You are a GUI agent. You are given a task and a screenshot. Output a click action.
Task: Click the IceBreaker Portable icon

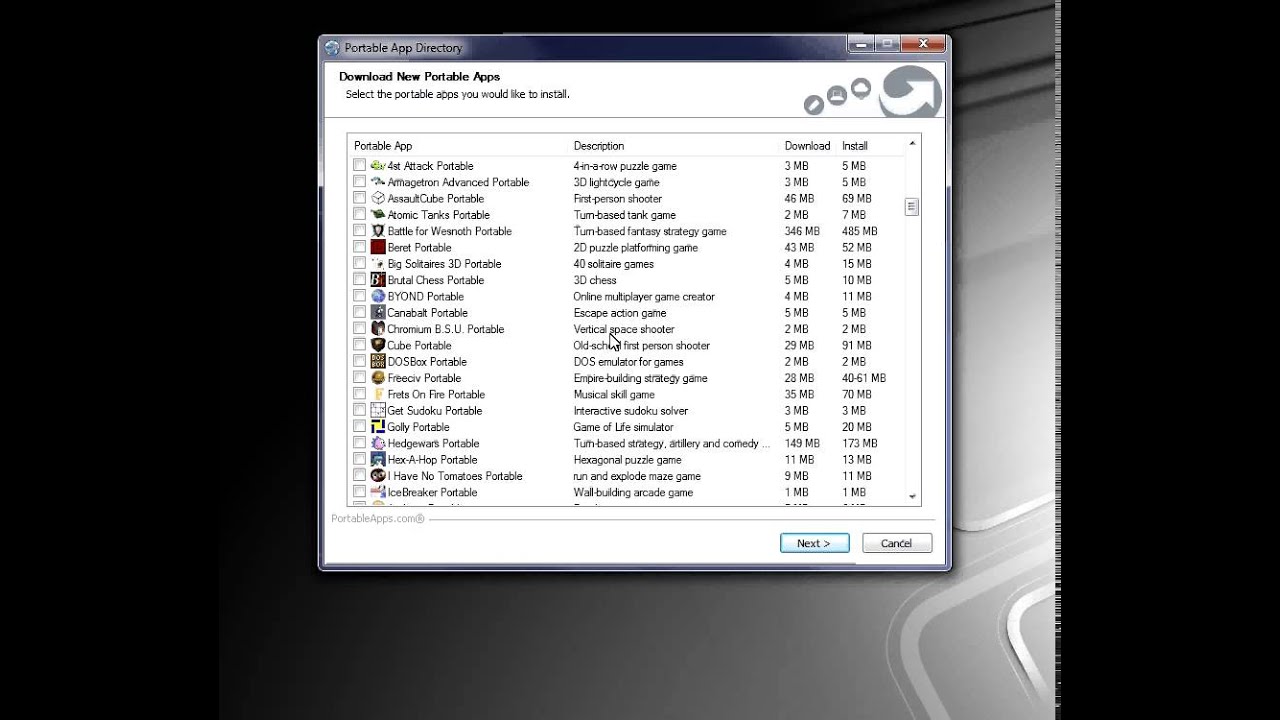[378, 492]
